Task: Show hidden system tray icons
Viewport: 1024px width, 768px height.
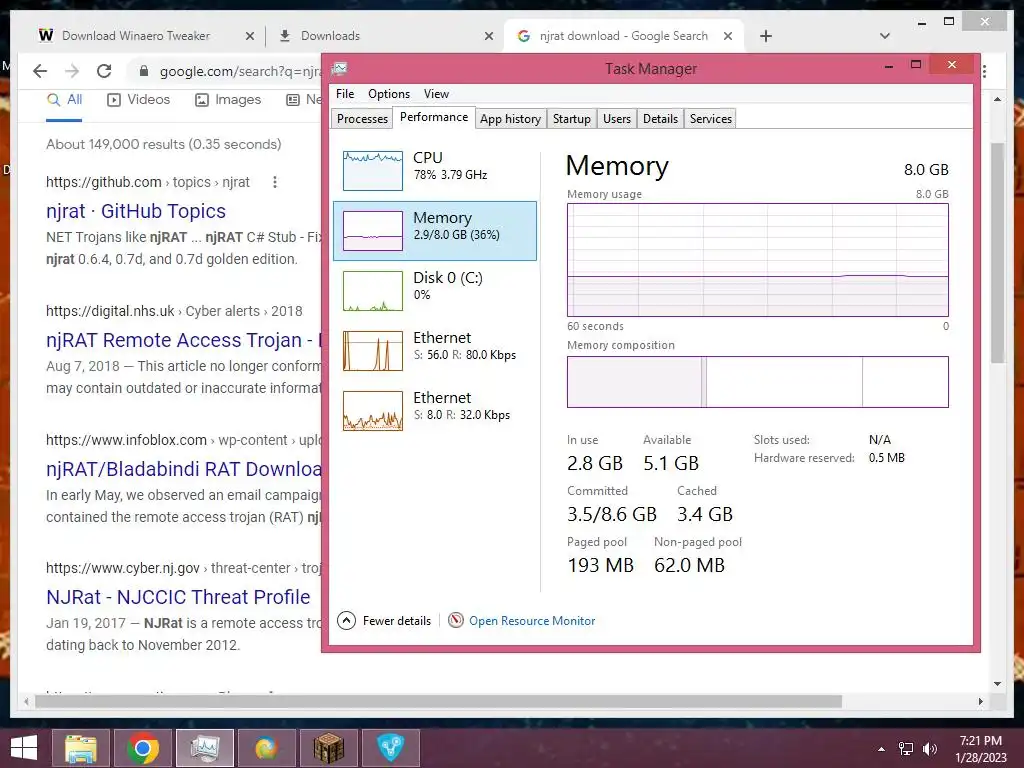Action: 882,749
